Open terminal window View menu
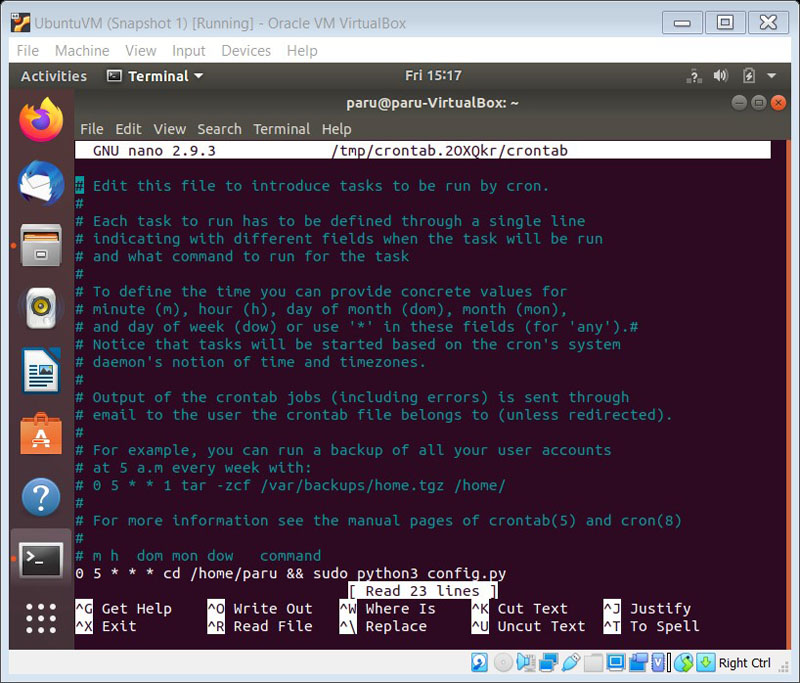The height and width of the screenshot is (683, 800). (170, 129)
